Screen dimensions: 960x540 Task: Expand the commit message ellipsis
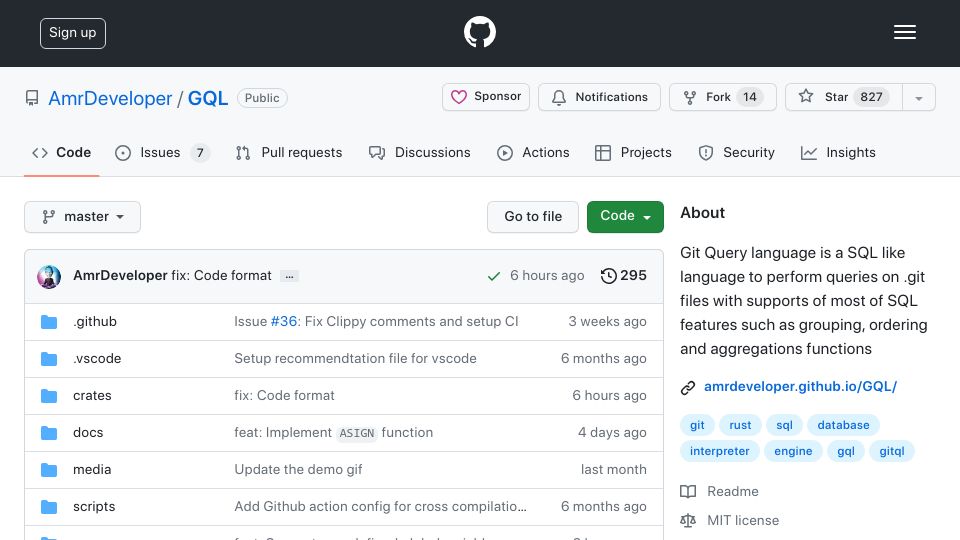pos(289,276)
